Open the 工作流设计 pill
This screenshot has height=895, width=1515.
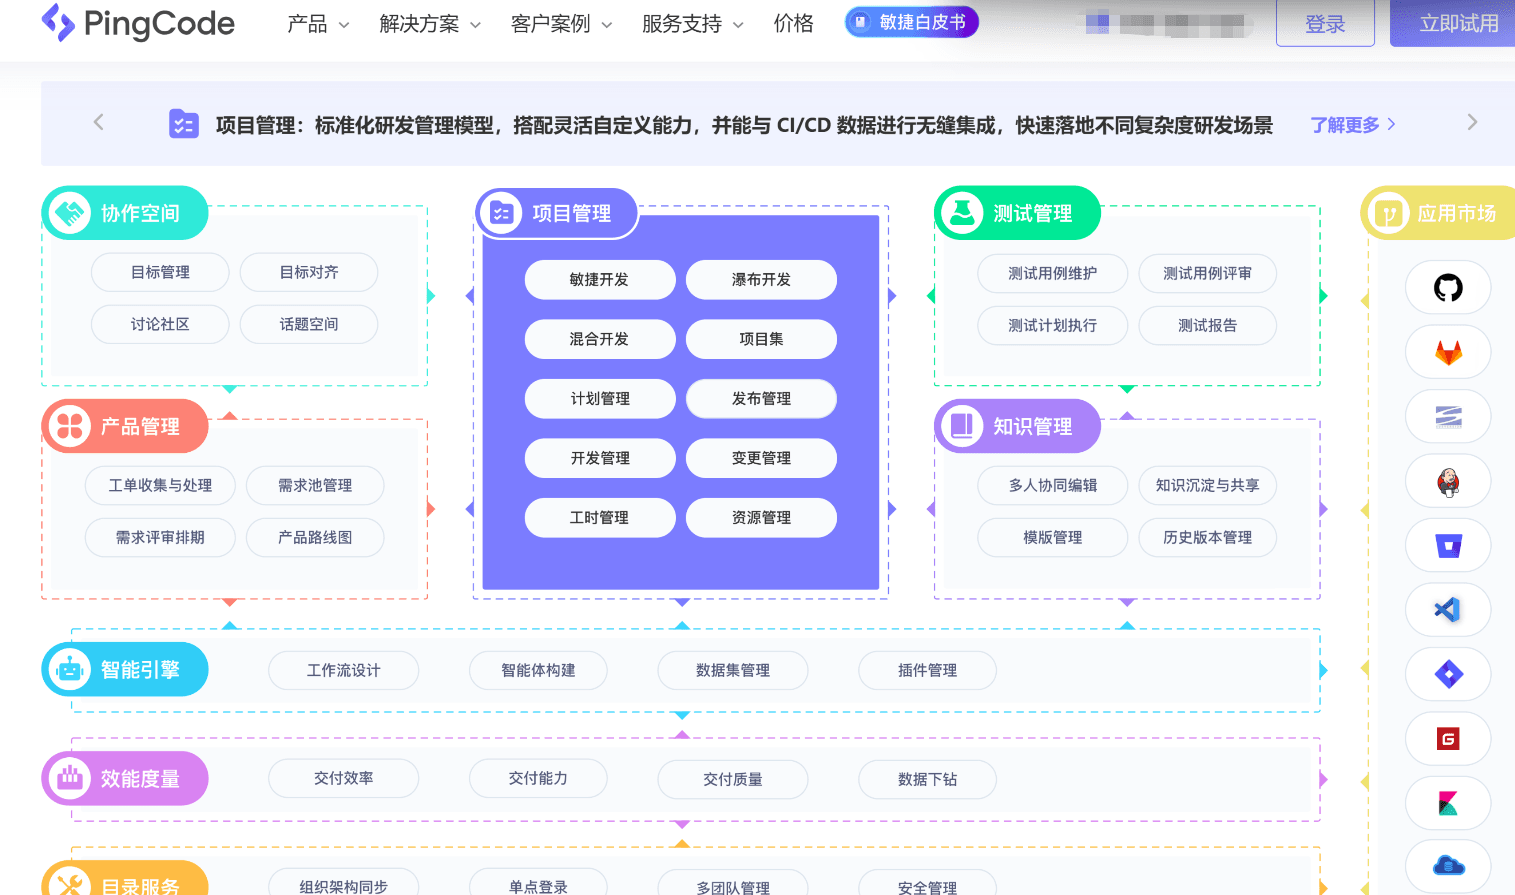343,670
